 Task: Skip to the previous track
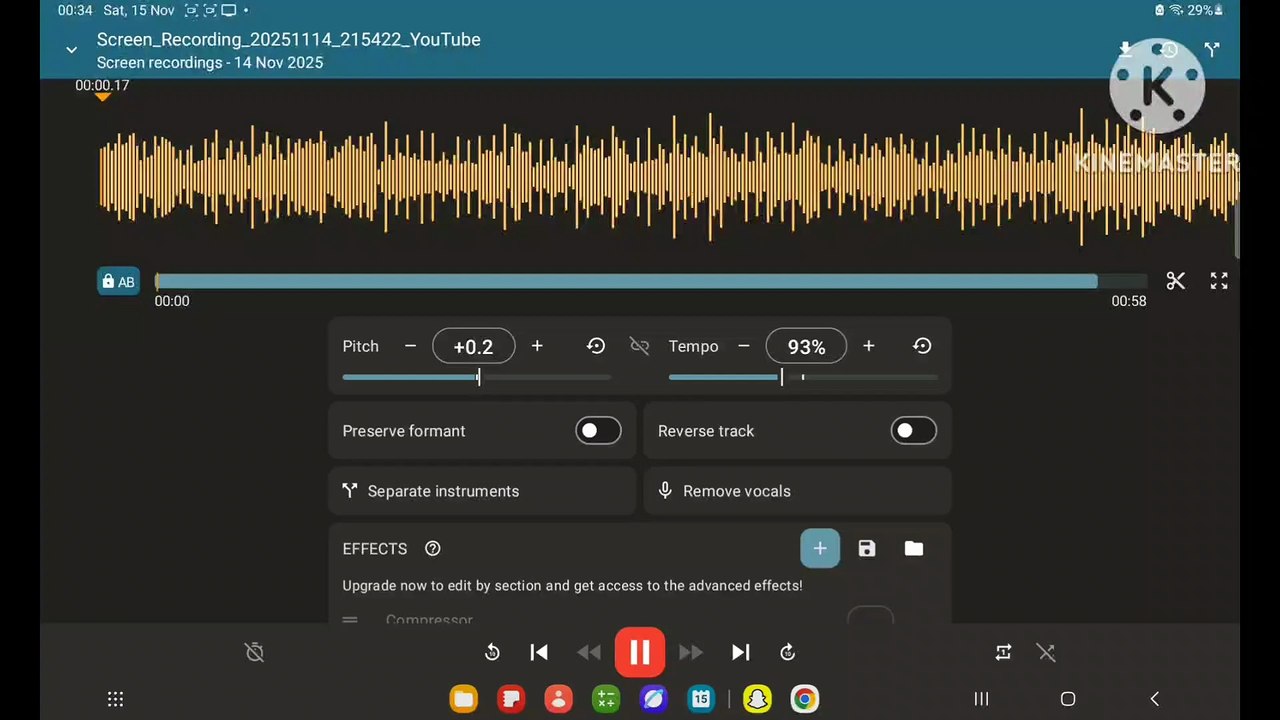click(539, 652)
